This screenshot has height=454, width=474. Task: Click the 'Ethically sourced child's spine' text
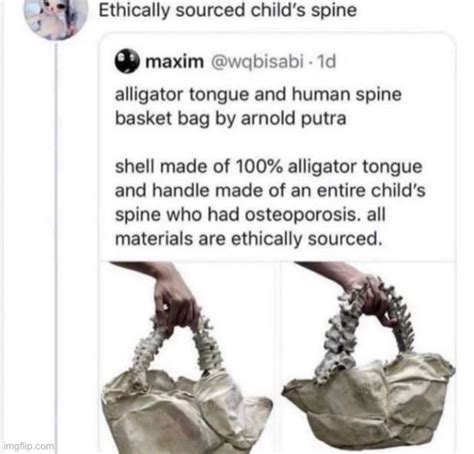228,10
